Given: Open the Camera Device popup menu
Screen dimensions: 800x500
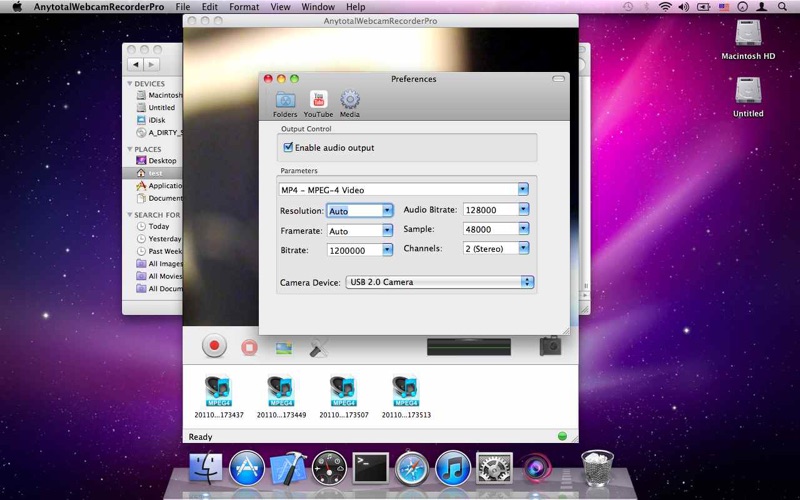Looking at the screenshot, I should (440, 282).
